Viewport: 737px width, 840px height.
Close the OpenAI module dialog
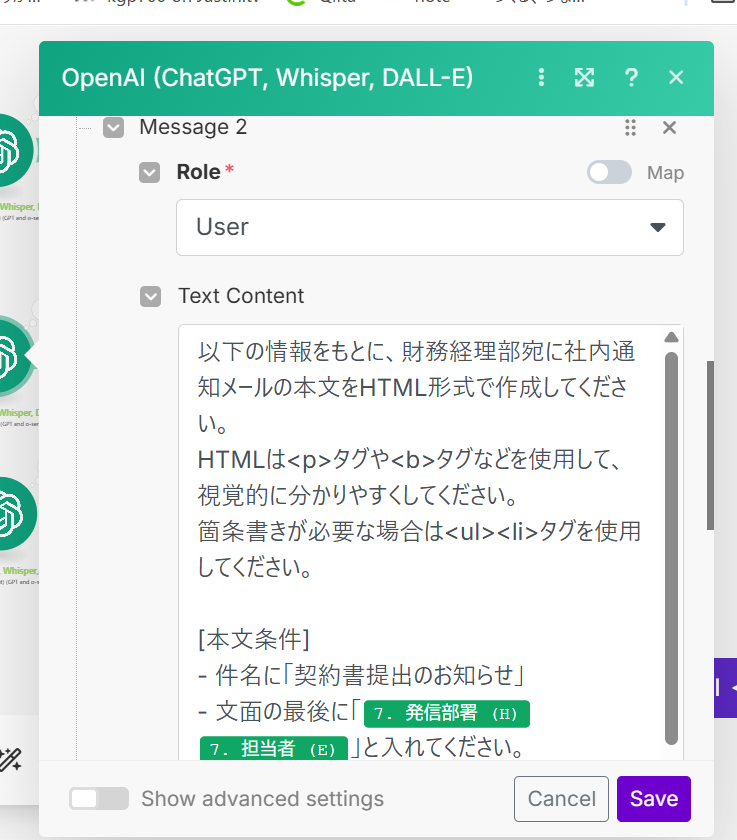[676, 78]
